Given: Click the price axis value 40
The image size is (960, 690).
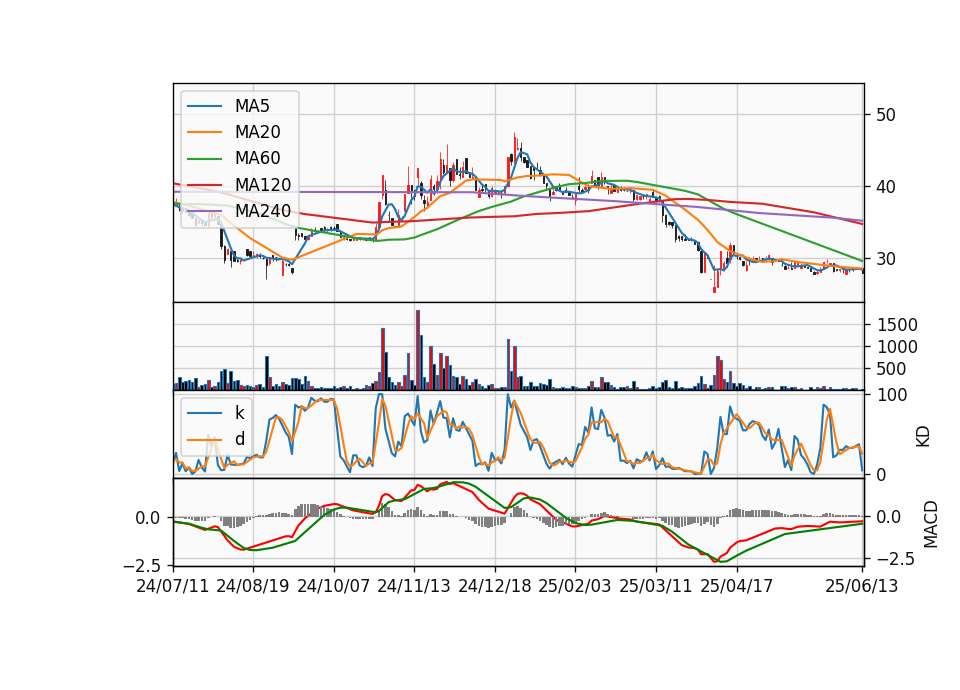Looking at the screenshot, I should (885, 187).
